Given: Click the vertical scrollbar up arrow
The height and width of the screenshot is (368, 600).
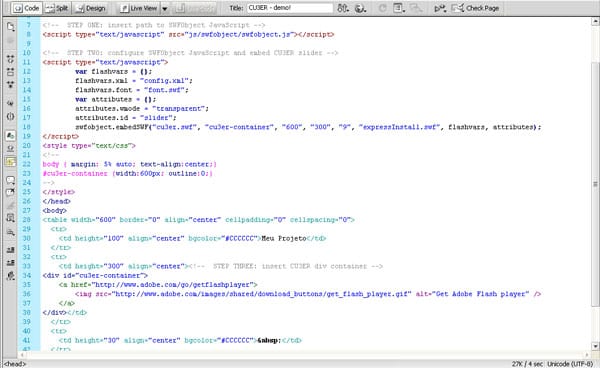Looking at the screenshot, I should click(x=595, y=22).
